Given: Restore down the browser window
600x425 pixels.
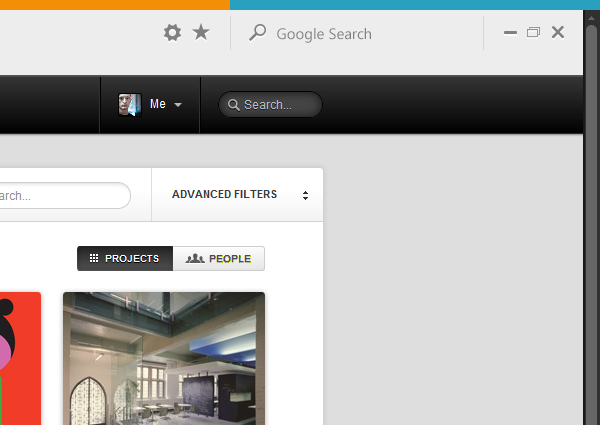Looking at the screenshot, I should (x=533, y=32).
